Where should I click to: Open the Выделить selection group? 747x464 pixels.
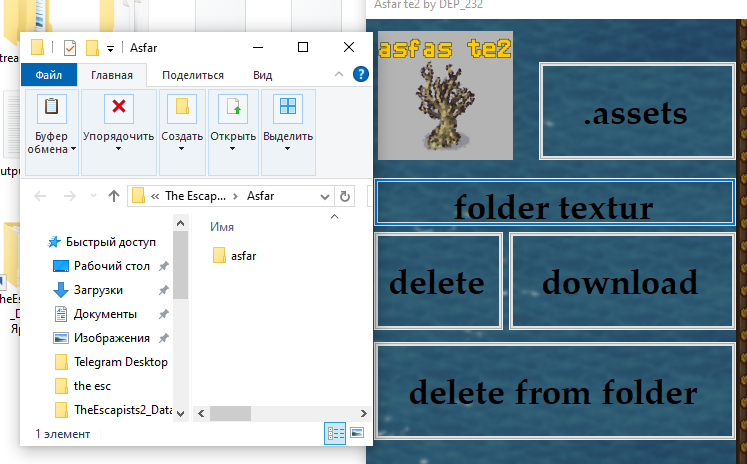pyautogui.click(x=288, y=132)
